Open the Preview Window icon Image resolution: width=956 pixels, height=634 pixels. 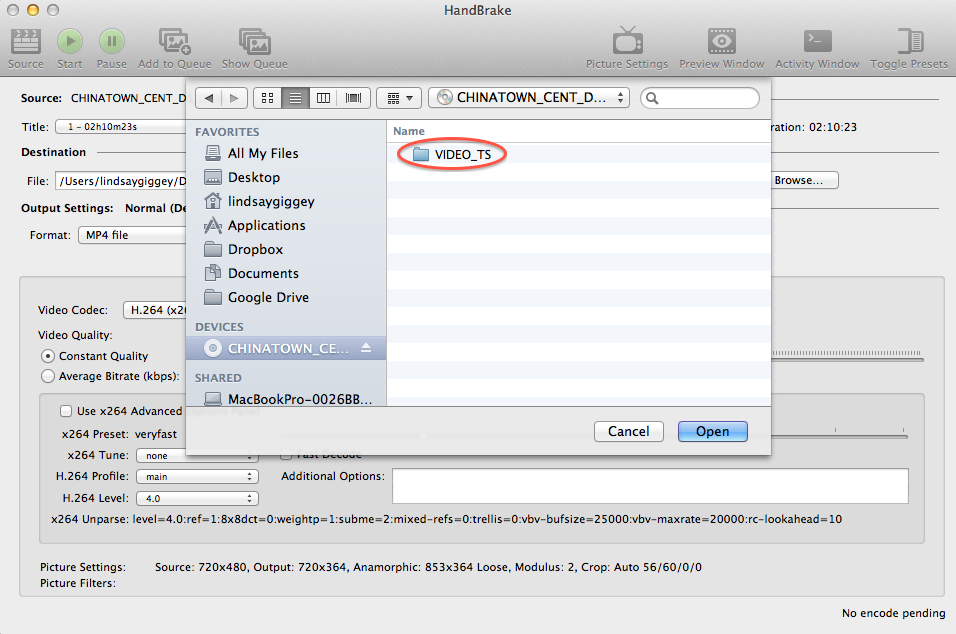(x=721, y=48)
